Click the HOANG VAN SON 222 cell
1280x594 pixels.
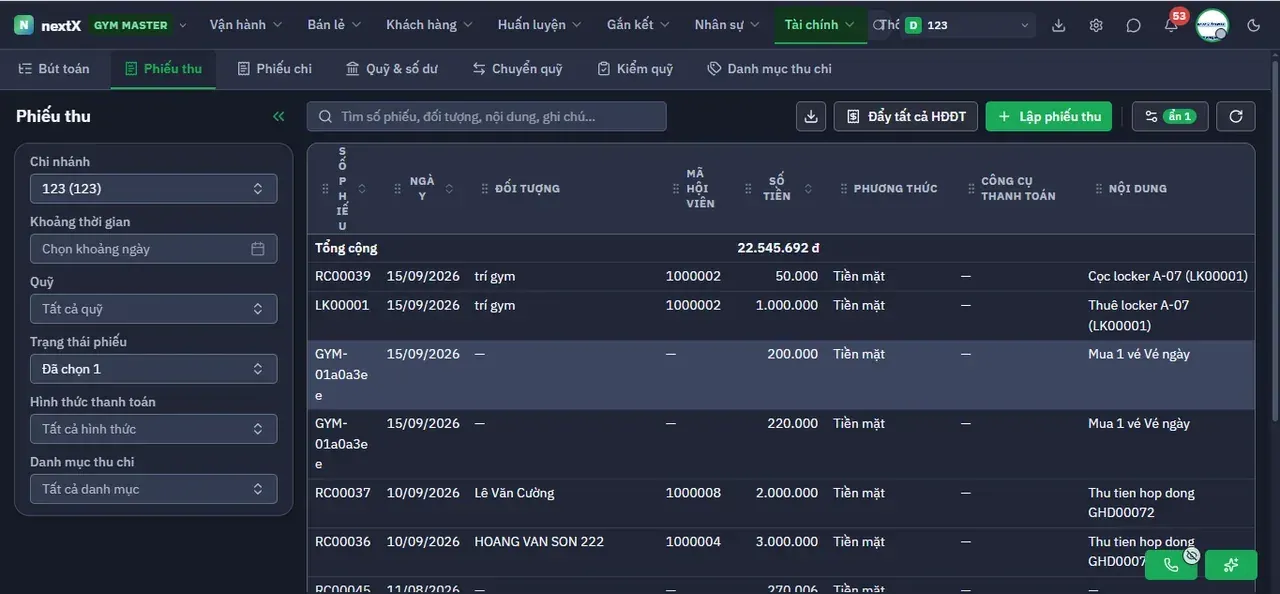click(x=539, y=541)
